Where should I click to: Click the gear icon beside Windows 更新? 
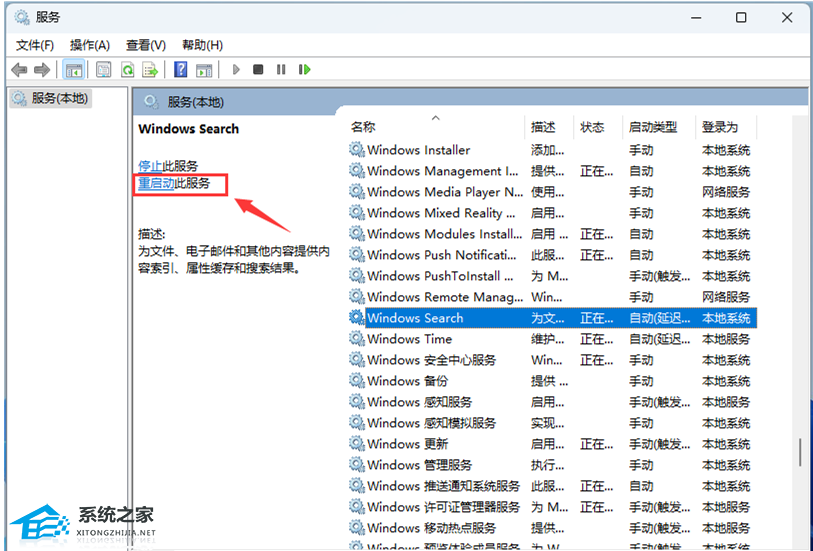[357, 444]
